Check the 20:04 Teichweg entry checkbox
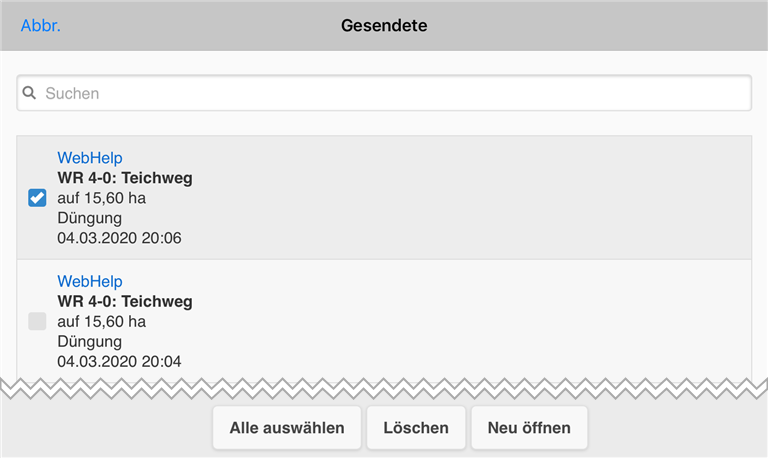The image size is (768, 458). tap(37, 321)
